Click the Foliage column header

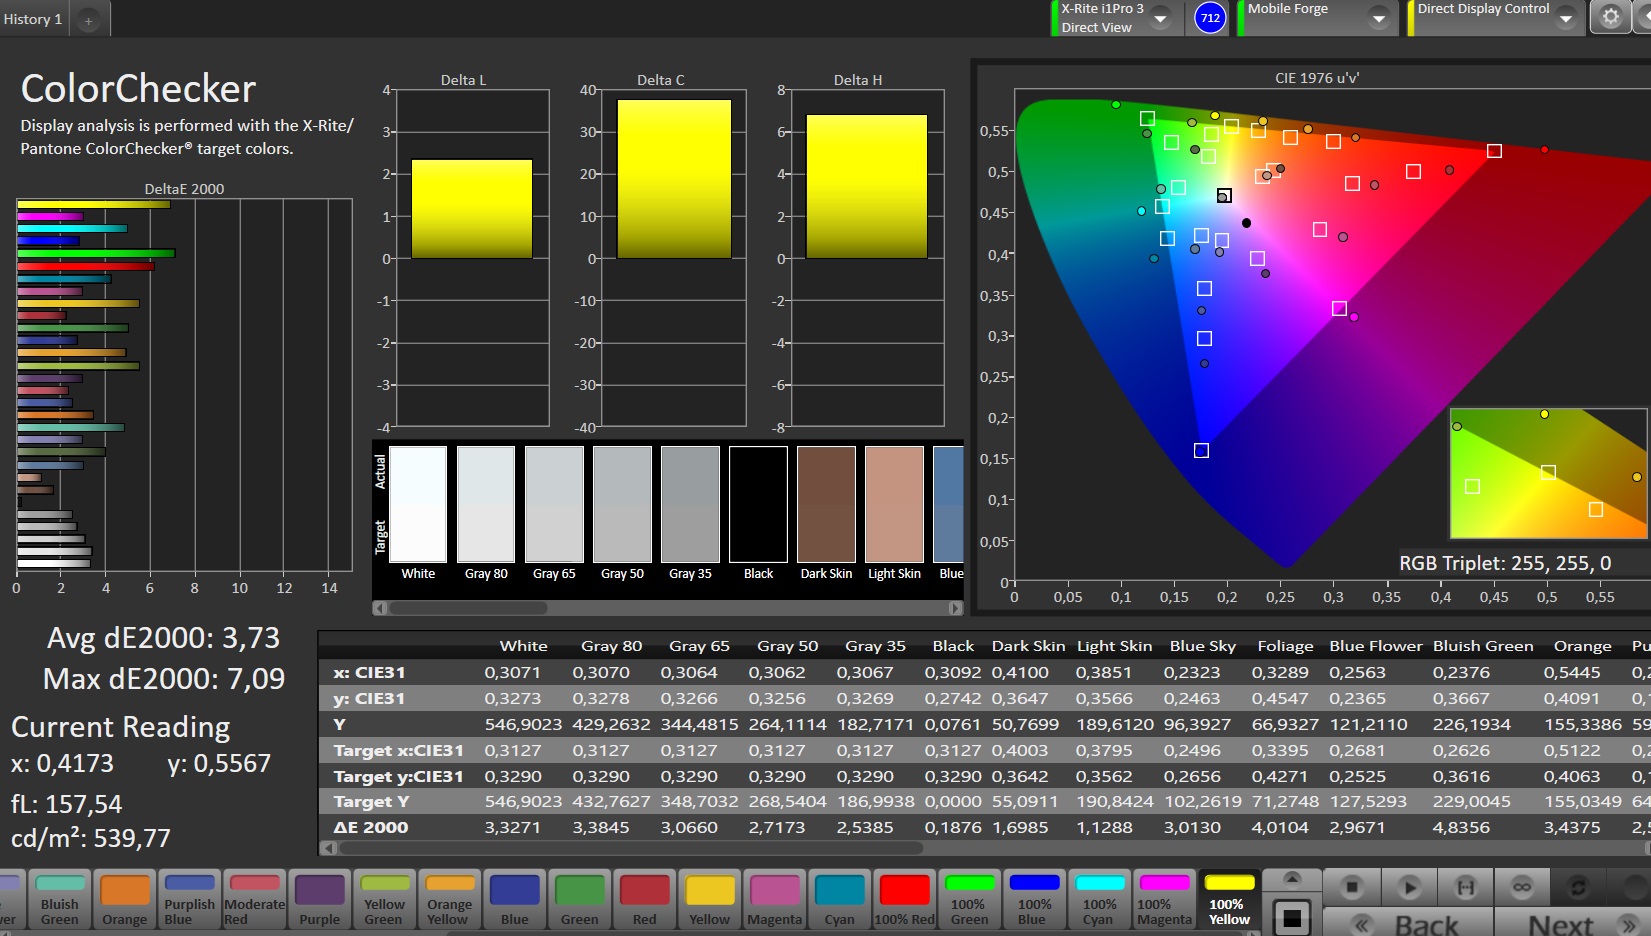pos(1285,646)
